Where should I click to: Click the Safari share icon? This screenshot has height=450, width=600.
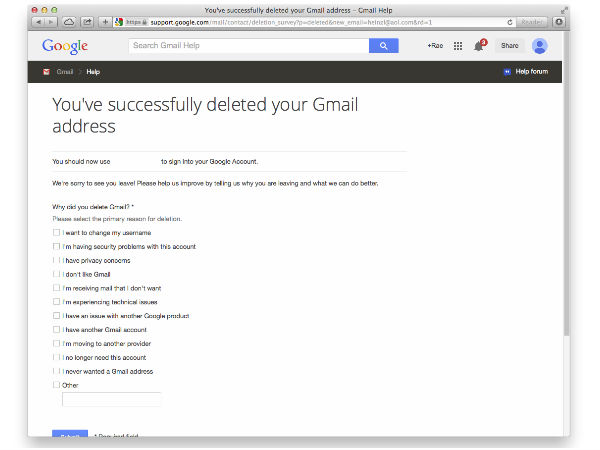tap(87, 21)
